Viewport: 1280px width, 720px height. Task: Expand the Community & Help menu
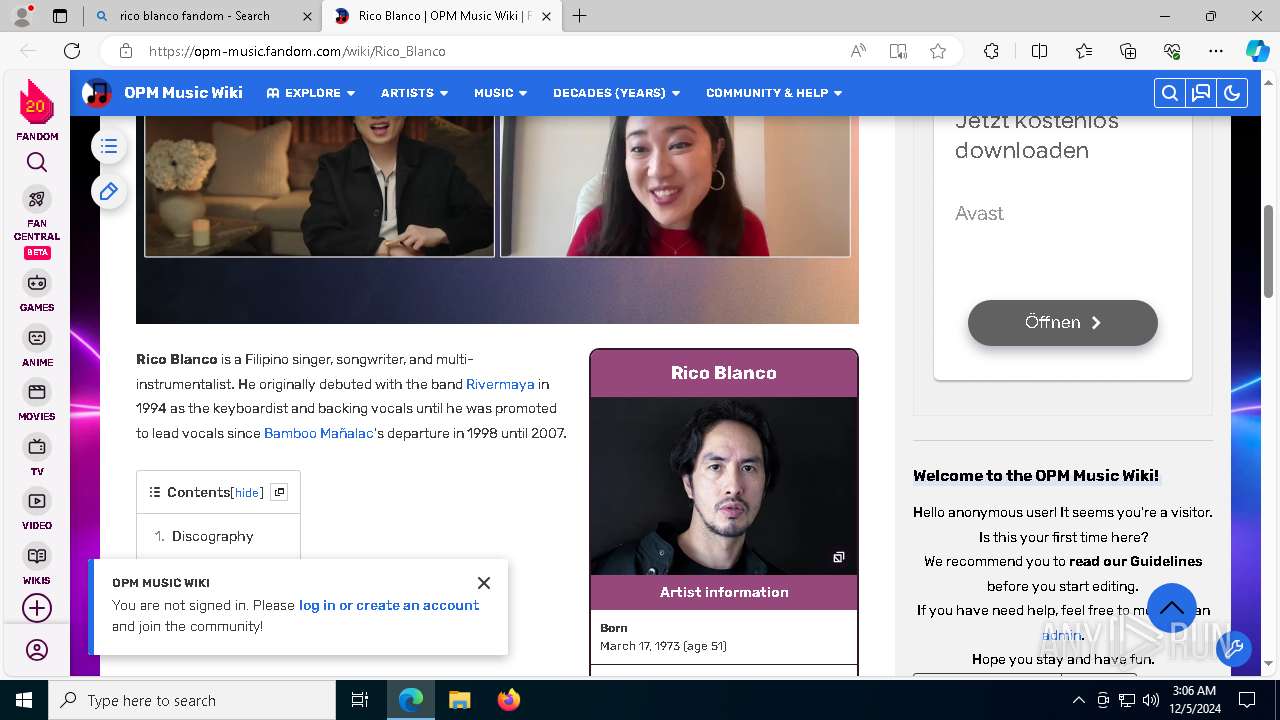pos(774,93)
